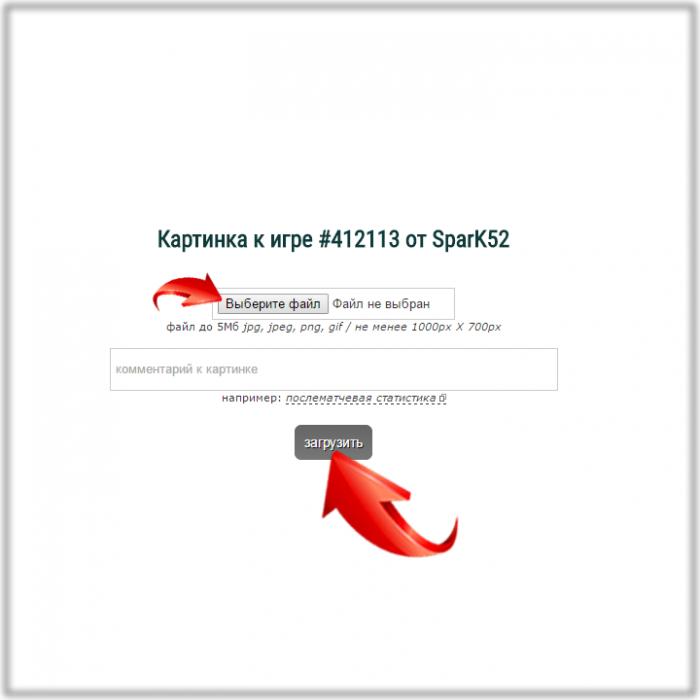Image resolution: width=700 pixels, height=700 pixels.
Task: Click the large red arrow below 'загрузить'
Action: [389, 504]
